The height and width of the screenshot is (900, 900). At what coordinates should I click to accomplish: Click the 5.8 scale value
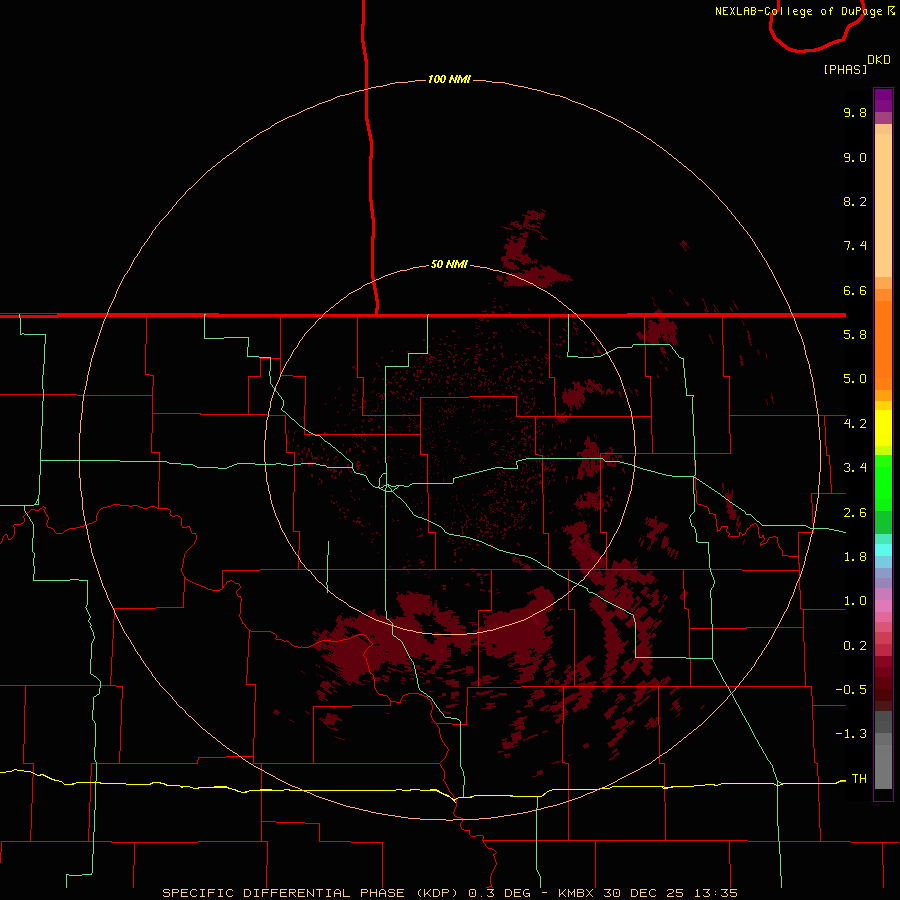[x=855, y=335]
